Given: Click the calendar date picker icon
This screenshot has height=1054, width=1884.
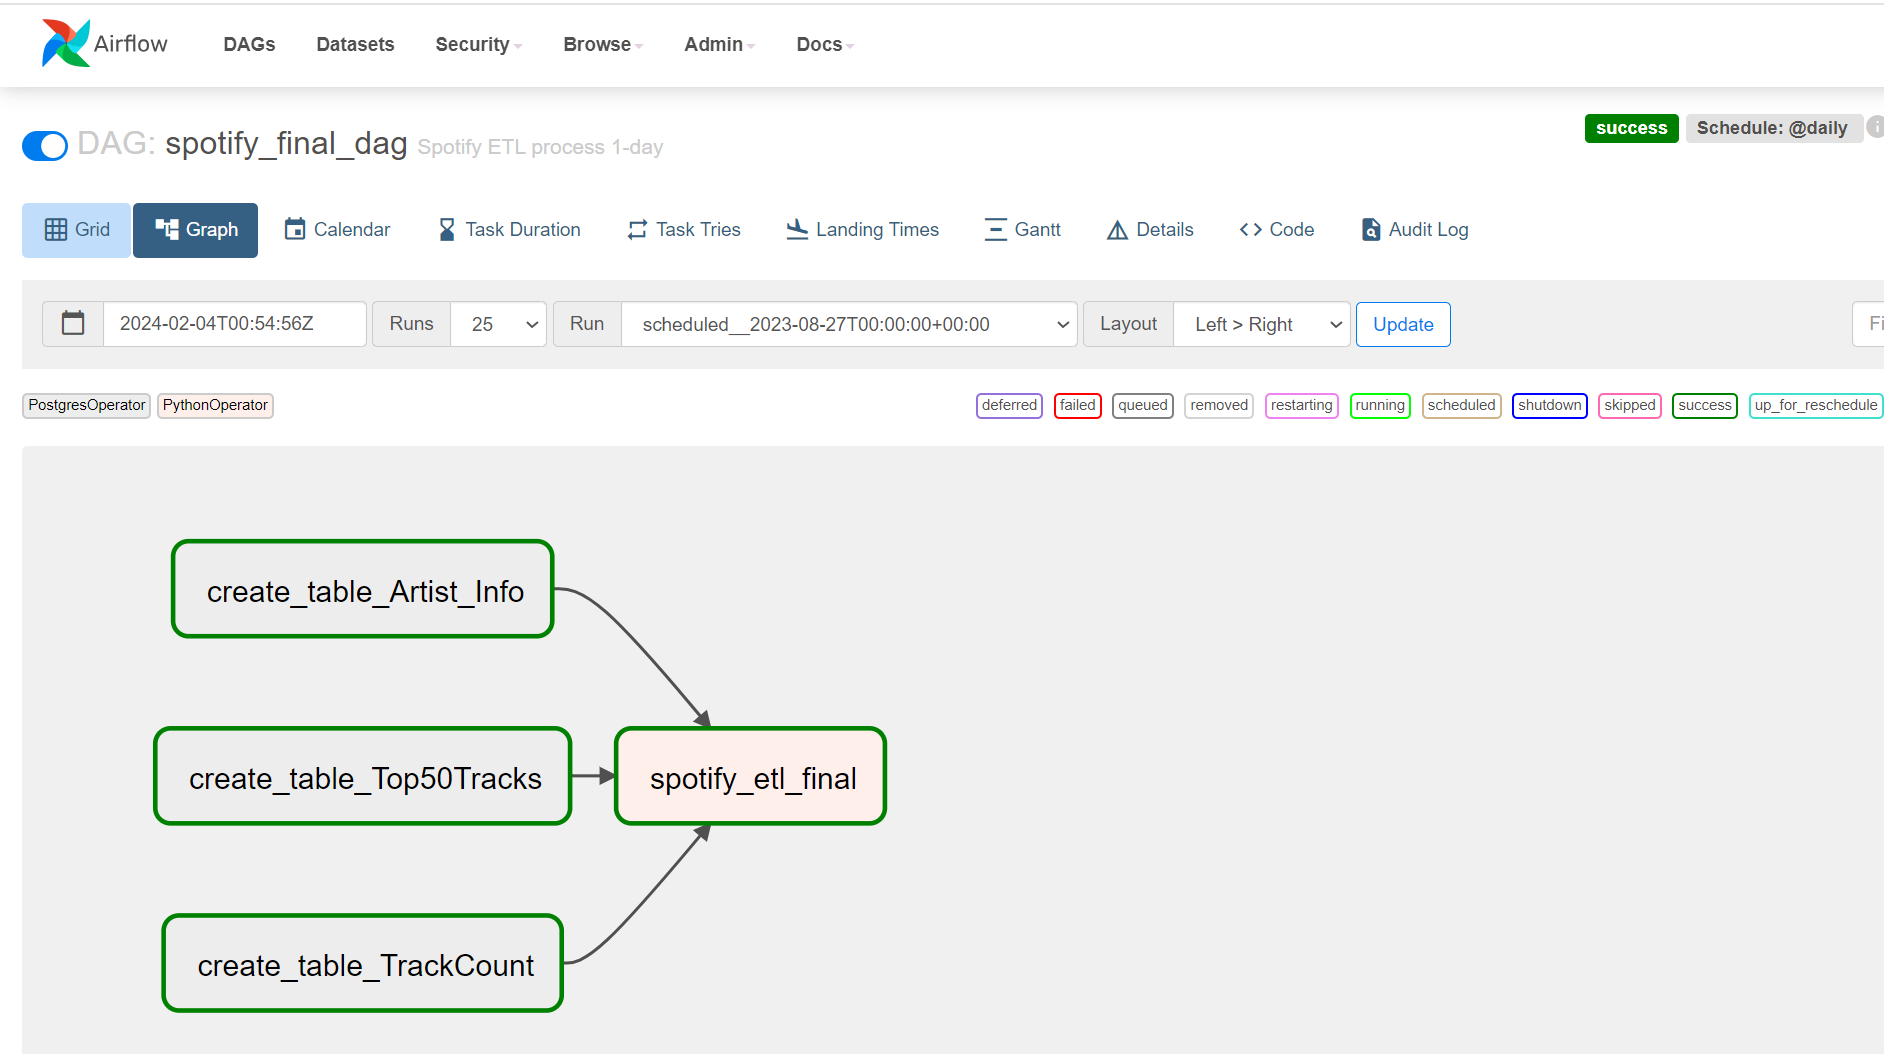Looking at the screenshot, I should coord(73,324).
